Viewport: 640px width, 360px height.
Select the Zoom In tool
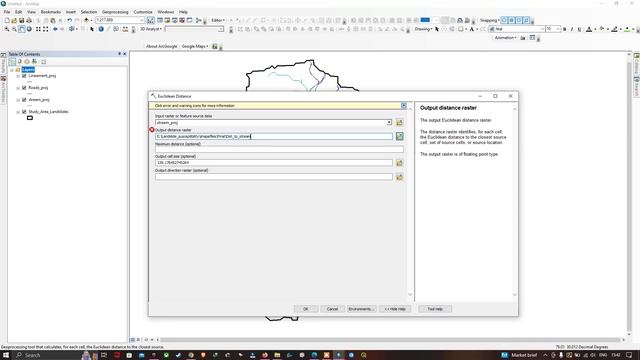coord(7,29)
